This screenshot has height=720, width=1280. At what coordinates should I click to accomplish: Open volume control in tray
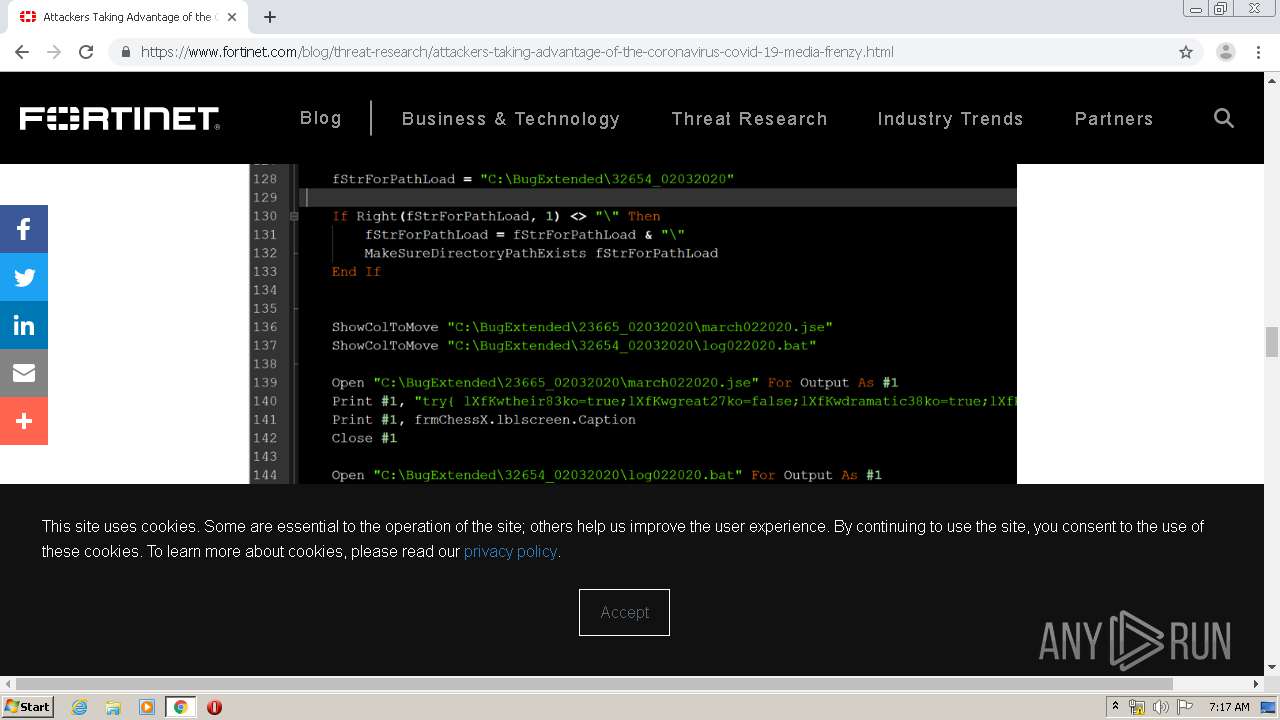point(1161,707)
